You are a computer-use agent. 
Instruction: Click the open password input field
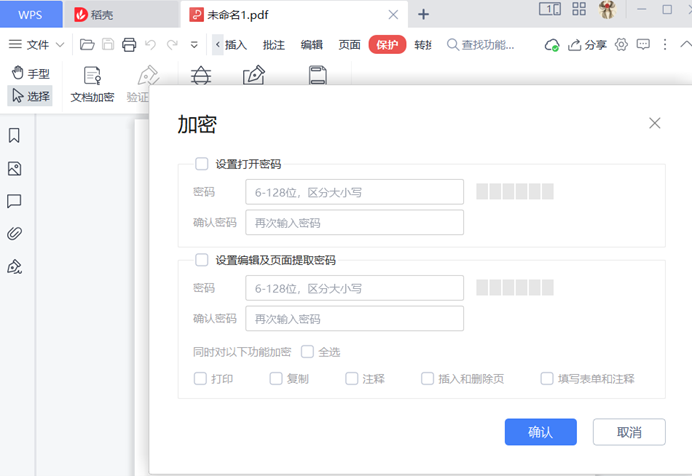(x=354, y=192)
